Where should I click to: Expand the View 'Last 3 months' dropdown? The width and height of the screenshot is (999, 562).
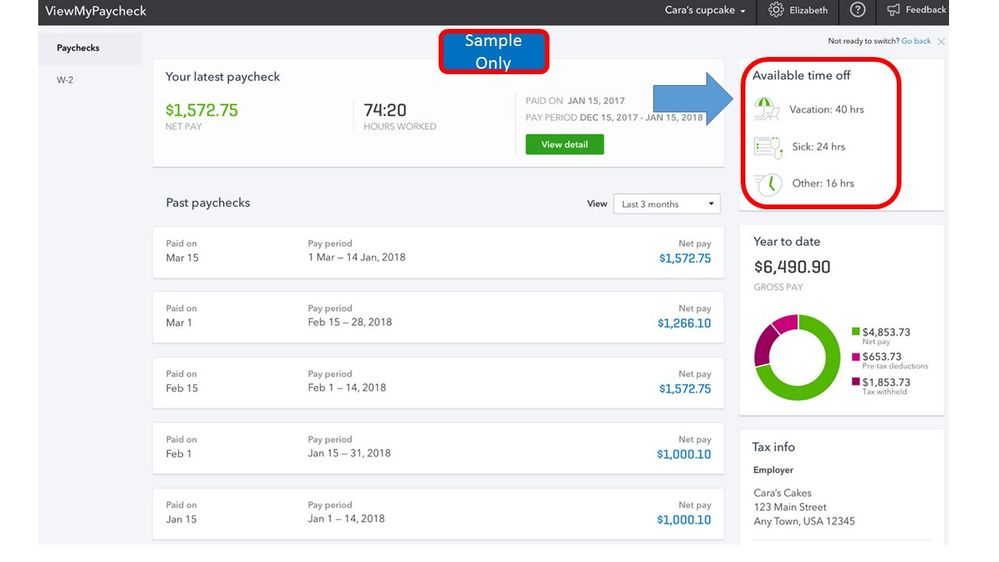(666, 204)
